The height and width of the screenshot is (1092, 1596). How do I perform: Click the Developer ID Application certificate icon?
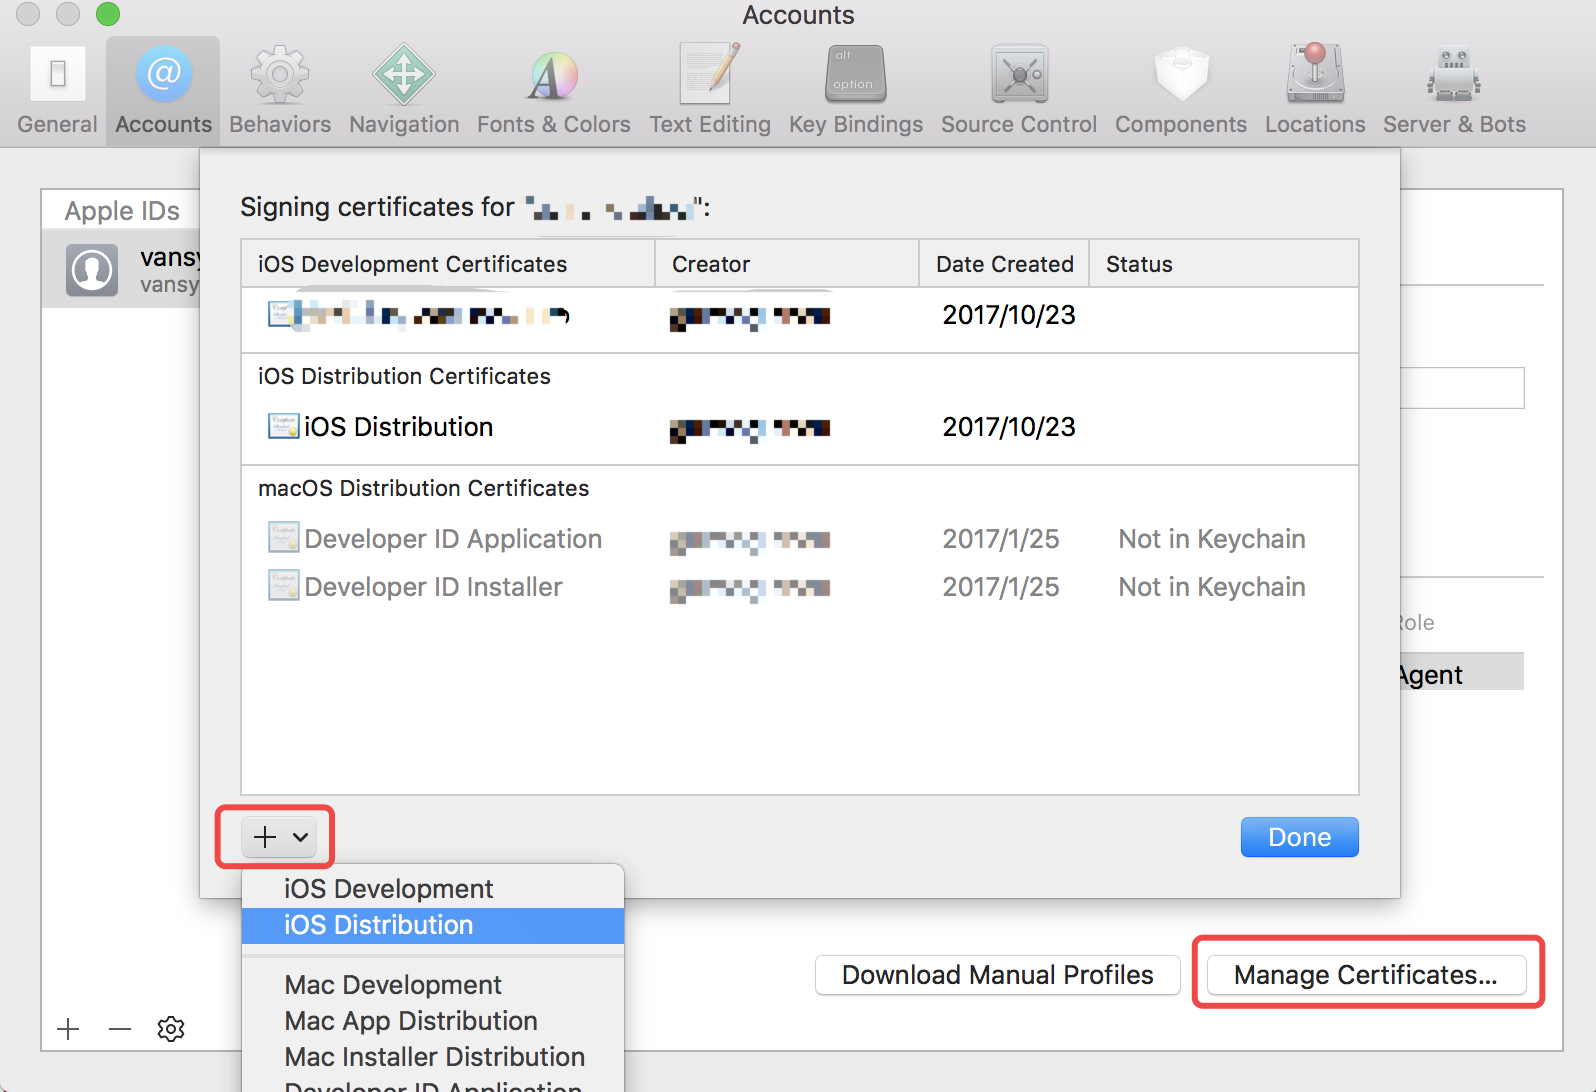(284, 538)
